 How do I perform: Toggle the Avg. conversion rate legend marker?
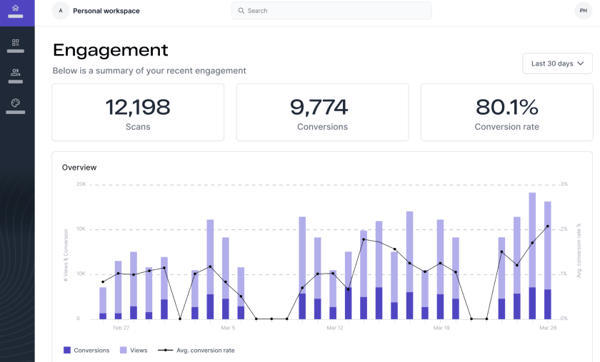coord(165,350)
